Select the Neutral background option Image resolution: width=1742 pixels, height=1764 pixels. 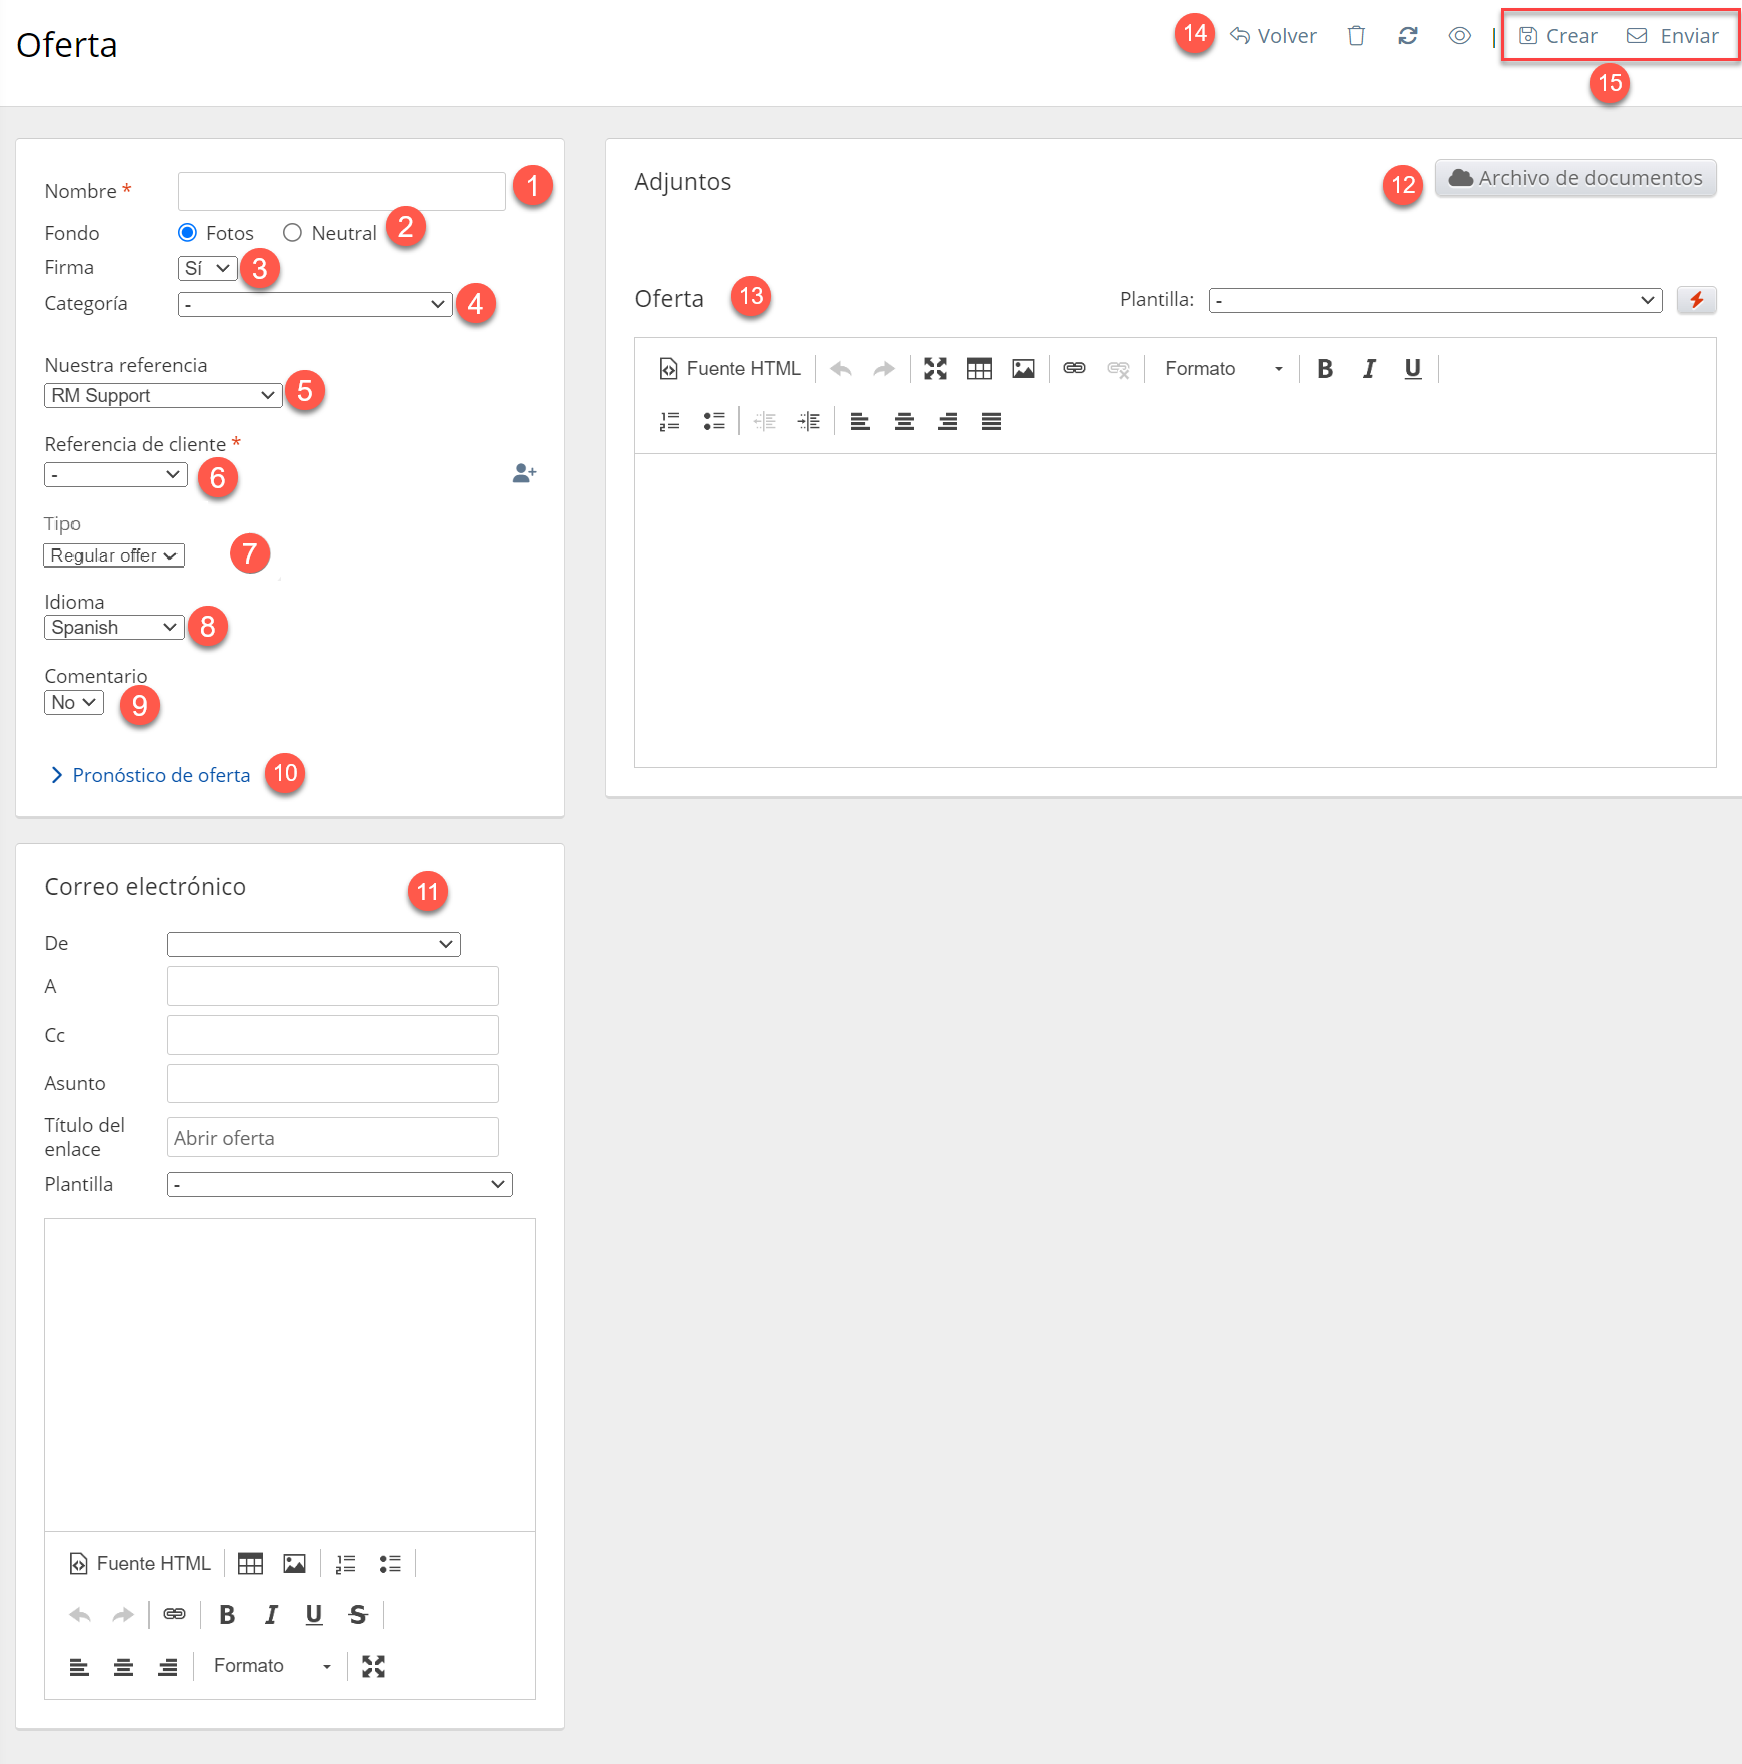(292, 233)
